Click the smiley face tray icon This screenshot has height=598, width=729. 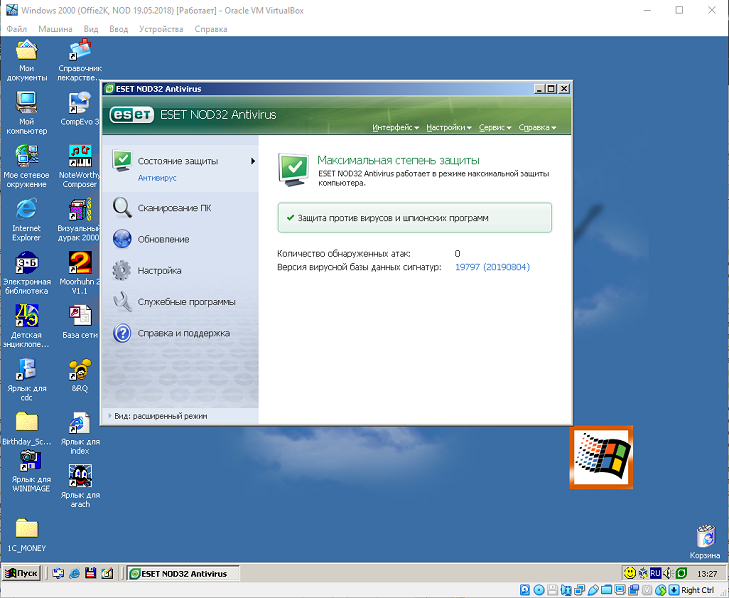[630, 573]
